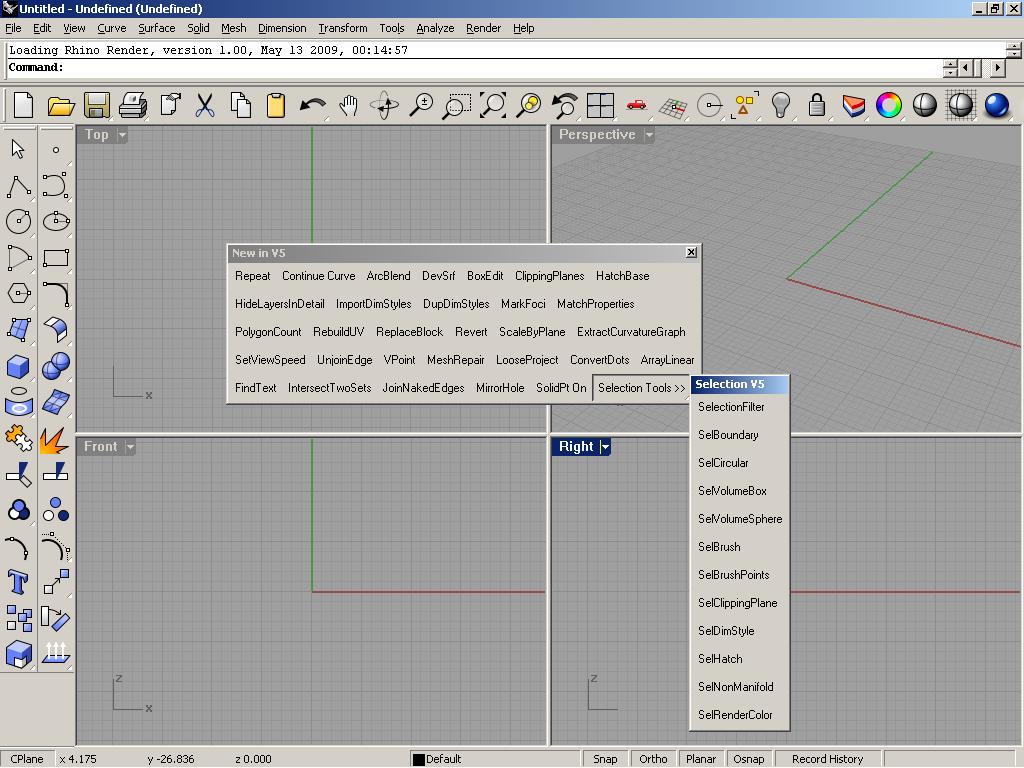This screenshot has width=1024, height=768.
Task: Click the padlock Lock objects icon
Action: [x=817, y=105]
